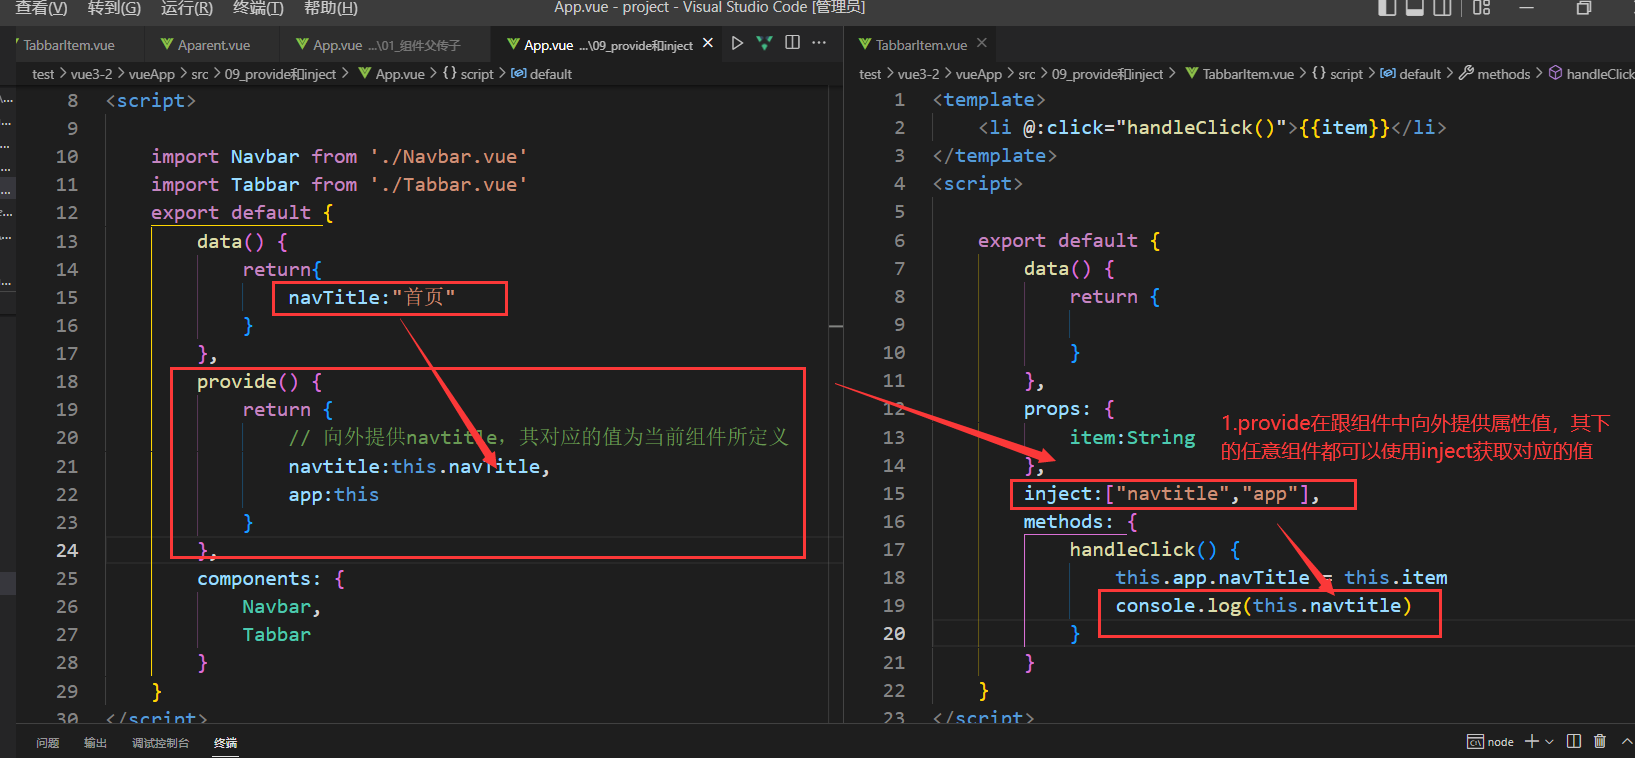Toggle secondary side bar layout icon
The image size is (1635, 758).
(x=1442, y=8)
